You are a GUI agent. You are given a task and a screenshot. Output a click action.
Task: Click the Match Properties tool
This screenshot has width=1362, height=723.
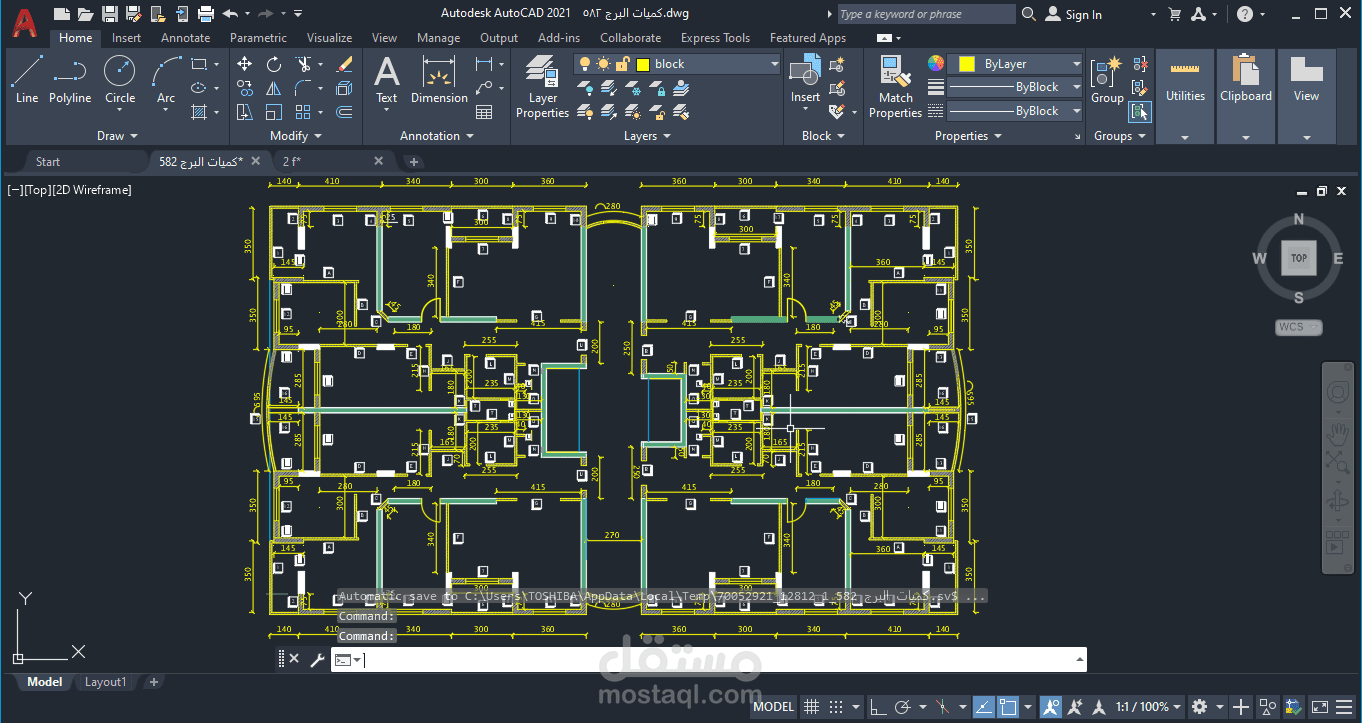[x=895, y=86]
